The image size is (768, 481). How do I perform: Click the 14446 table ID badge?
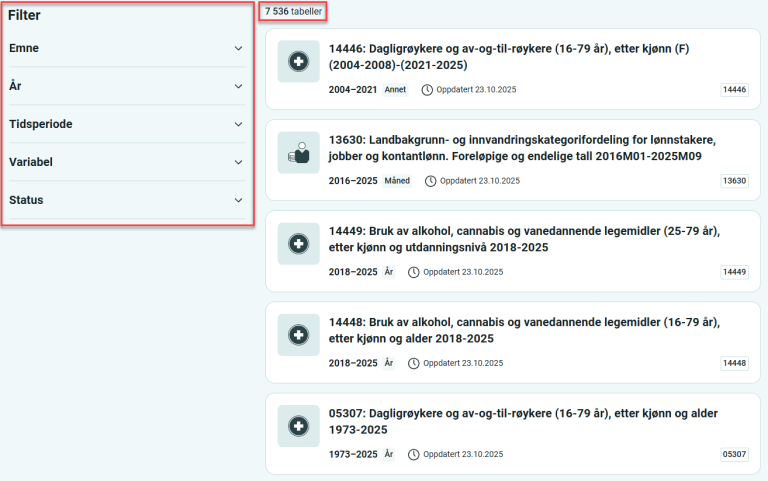click(x=734, y=90)
